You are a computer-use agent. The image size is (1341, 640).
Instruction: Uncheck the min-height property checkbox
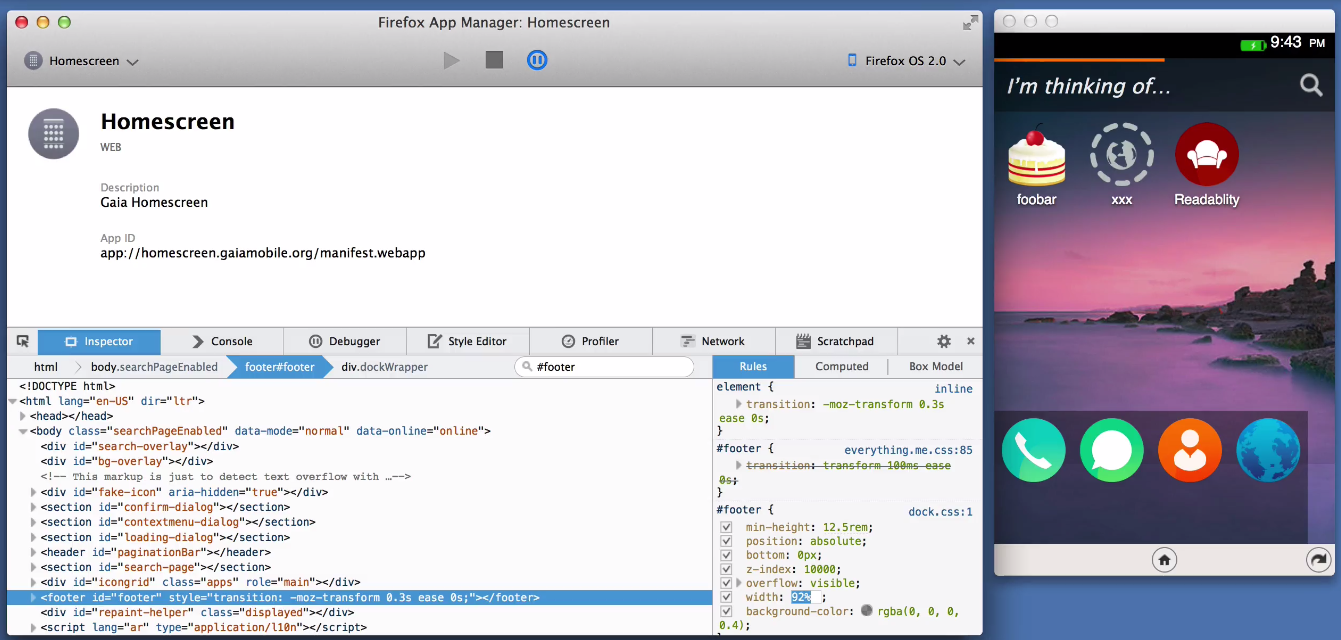pyautogui.click(x=727, y=527)
